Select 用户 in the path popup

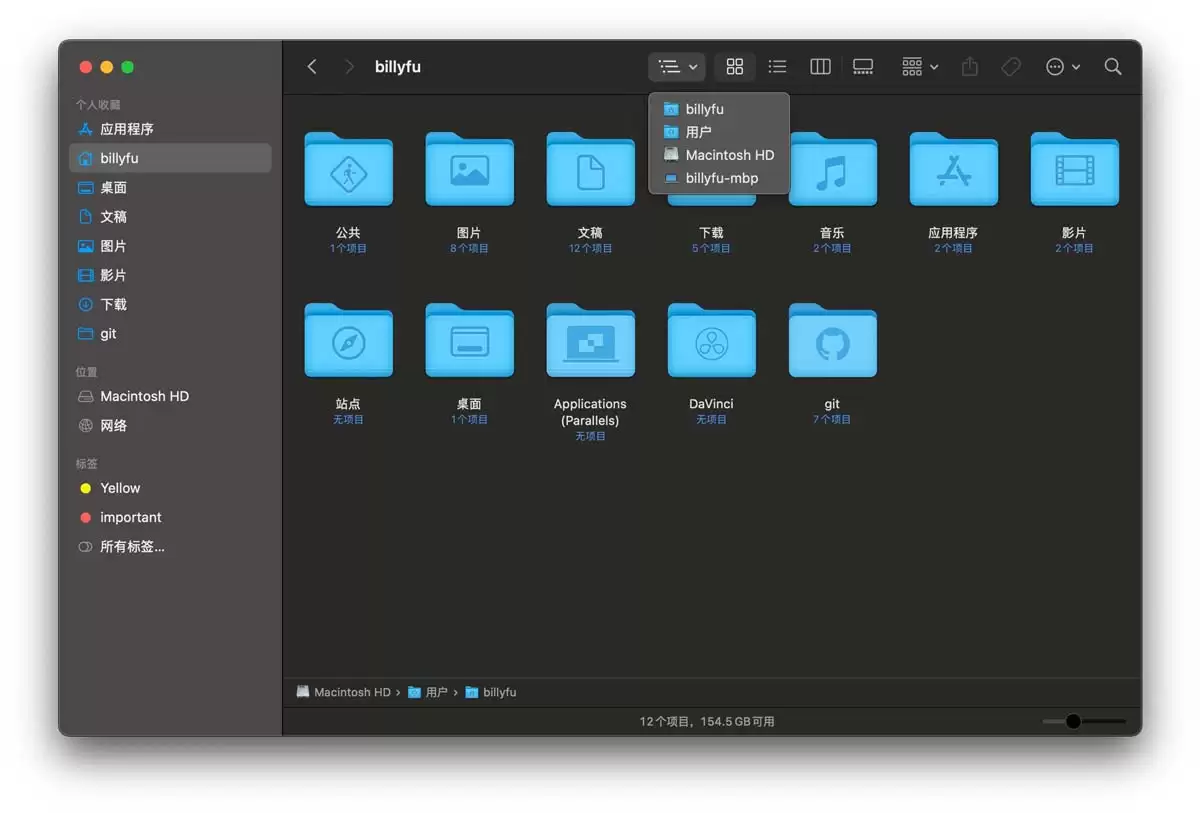tap(719, 132)
